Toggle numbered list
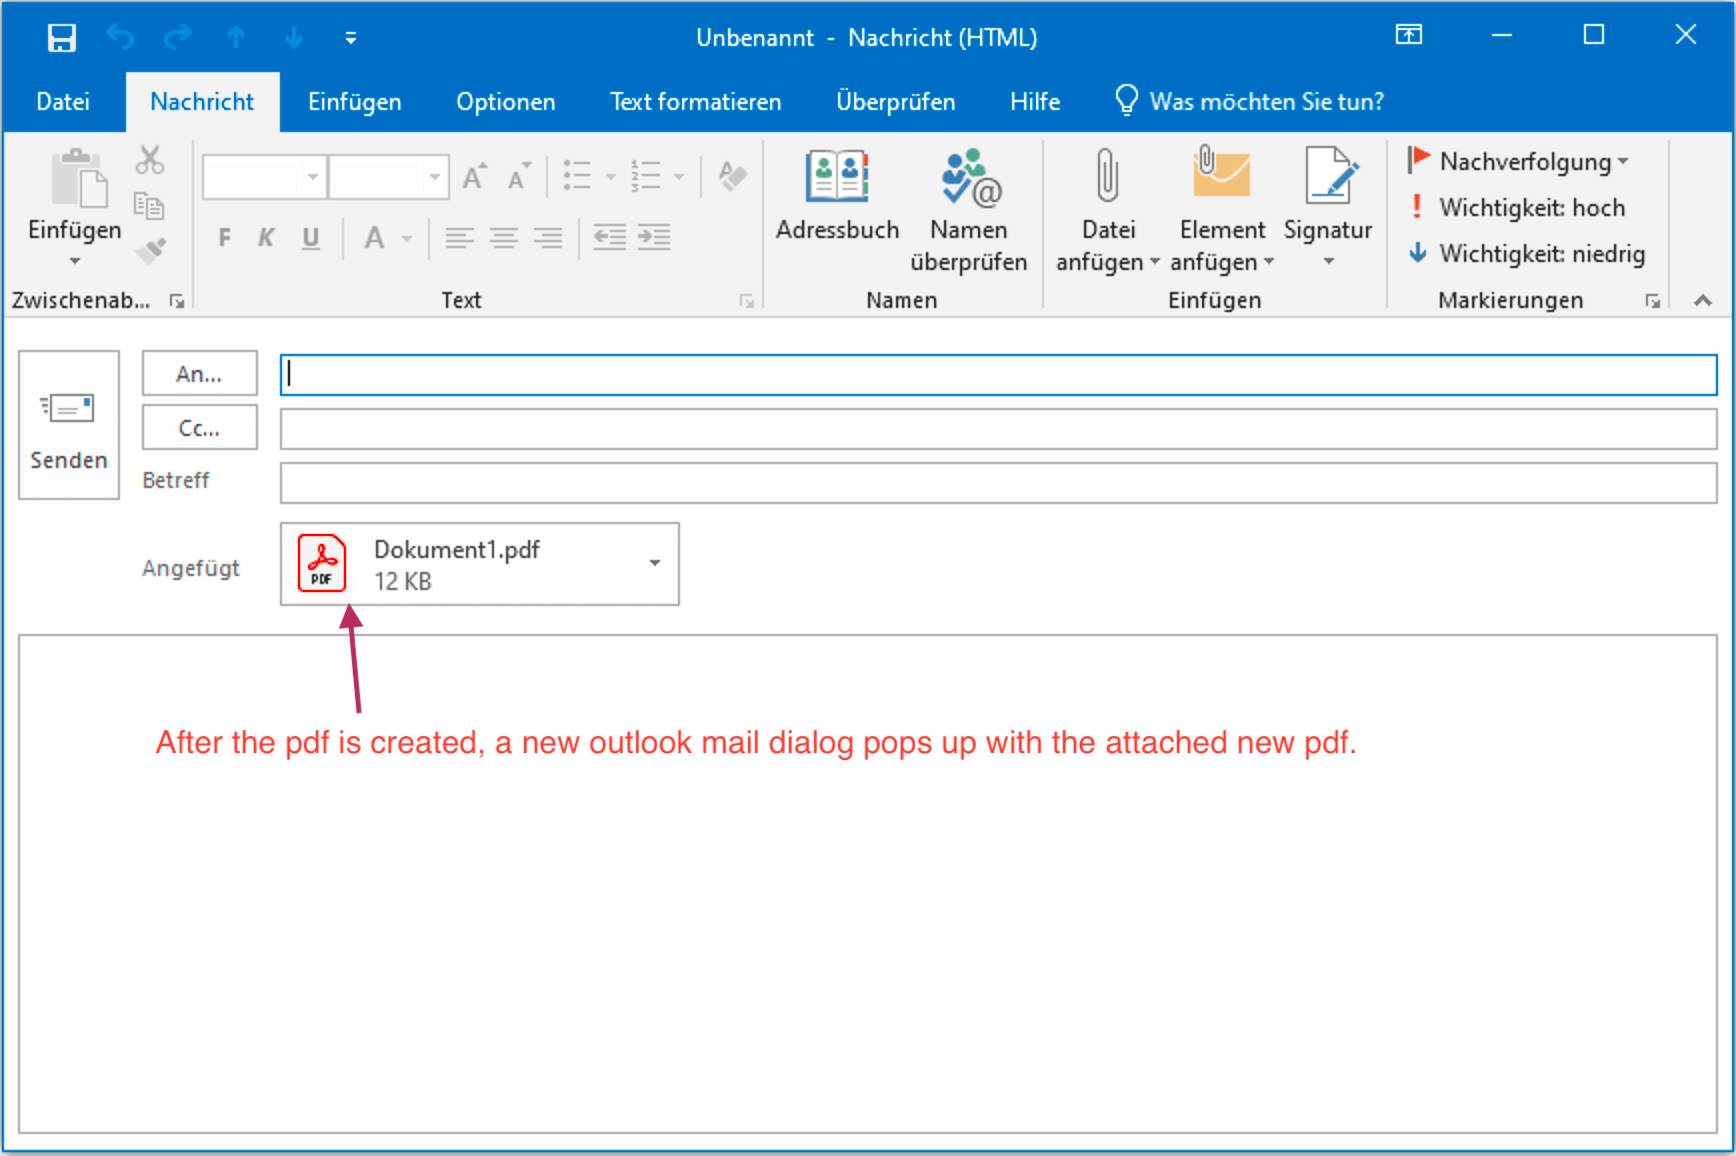This screenshot has height=1156, width=1736. click(x=645, y=176)
